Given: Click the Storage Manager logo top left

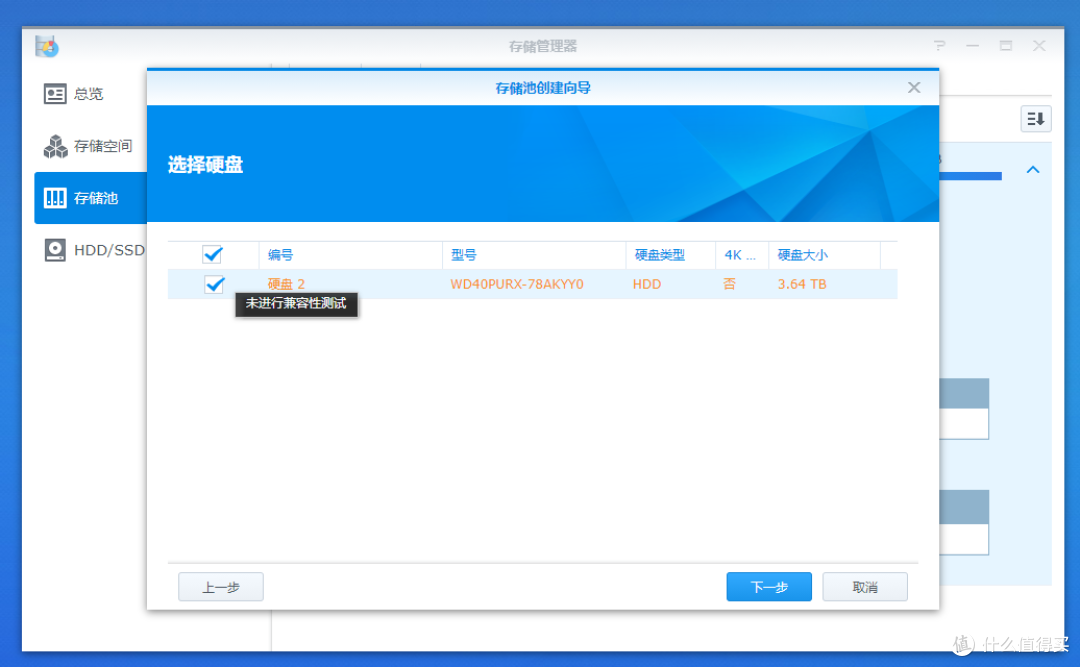Looking at the screenshot, I should coord(46,45).
